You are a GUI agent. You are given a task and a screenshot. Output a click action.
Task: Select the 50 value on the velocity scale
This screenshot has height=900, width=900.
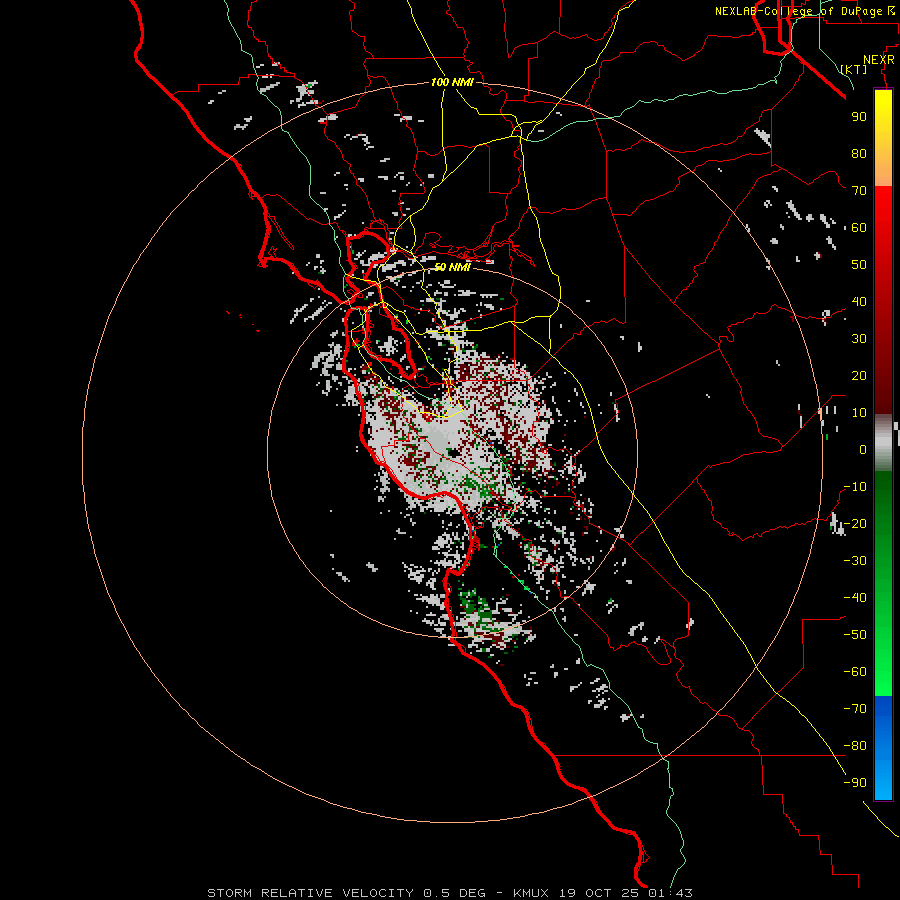859,265
